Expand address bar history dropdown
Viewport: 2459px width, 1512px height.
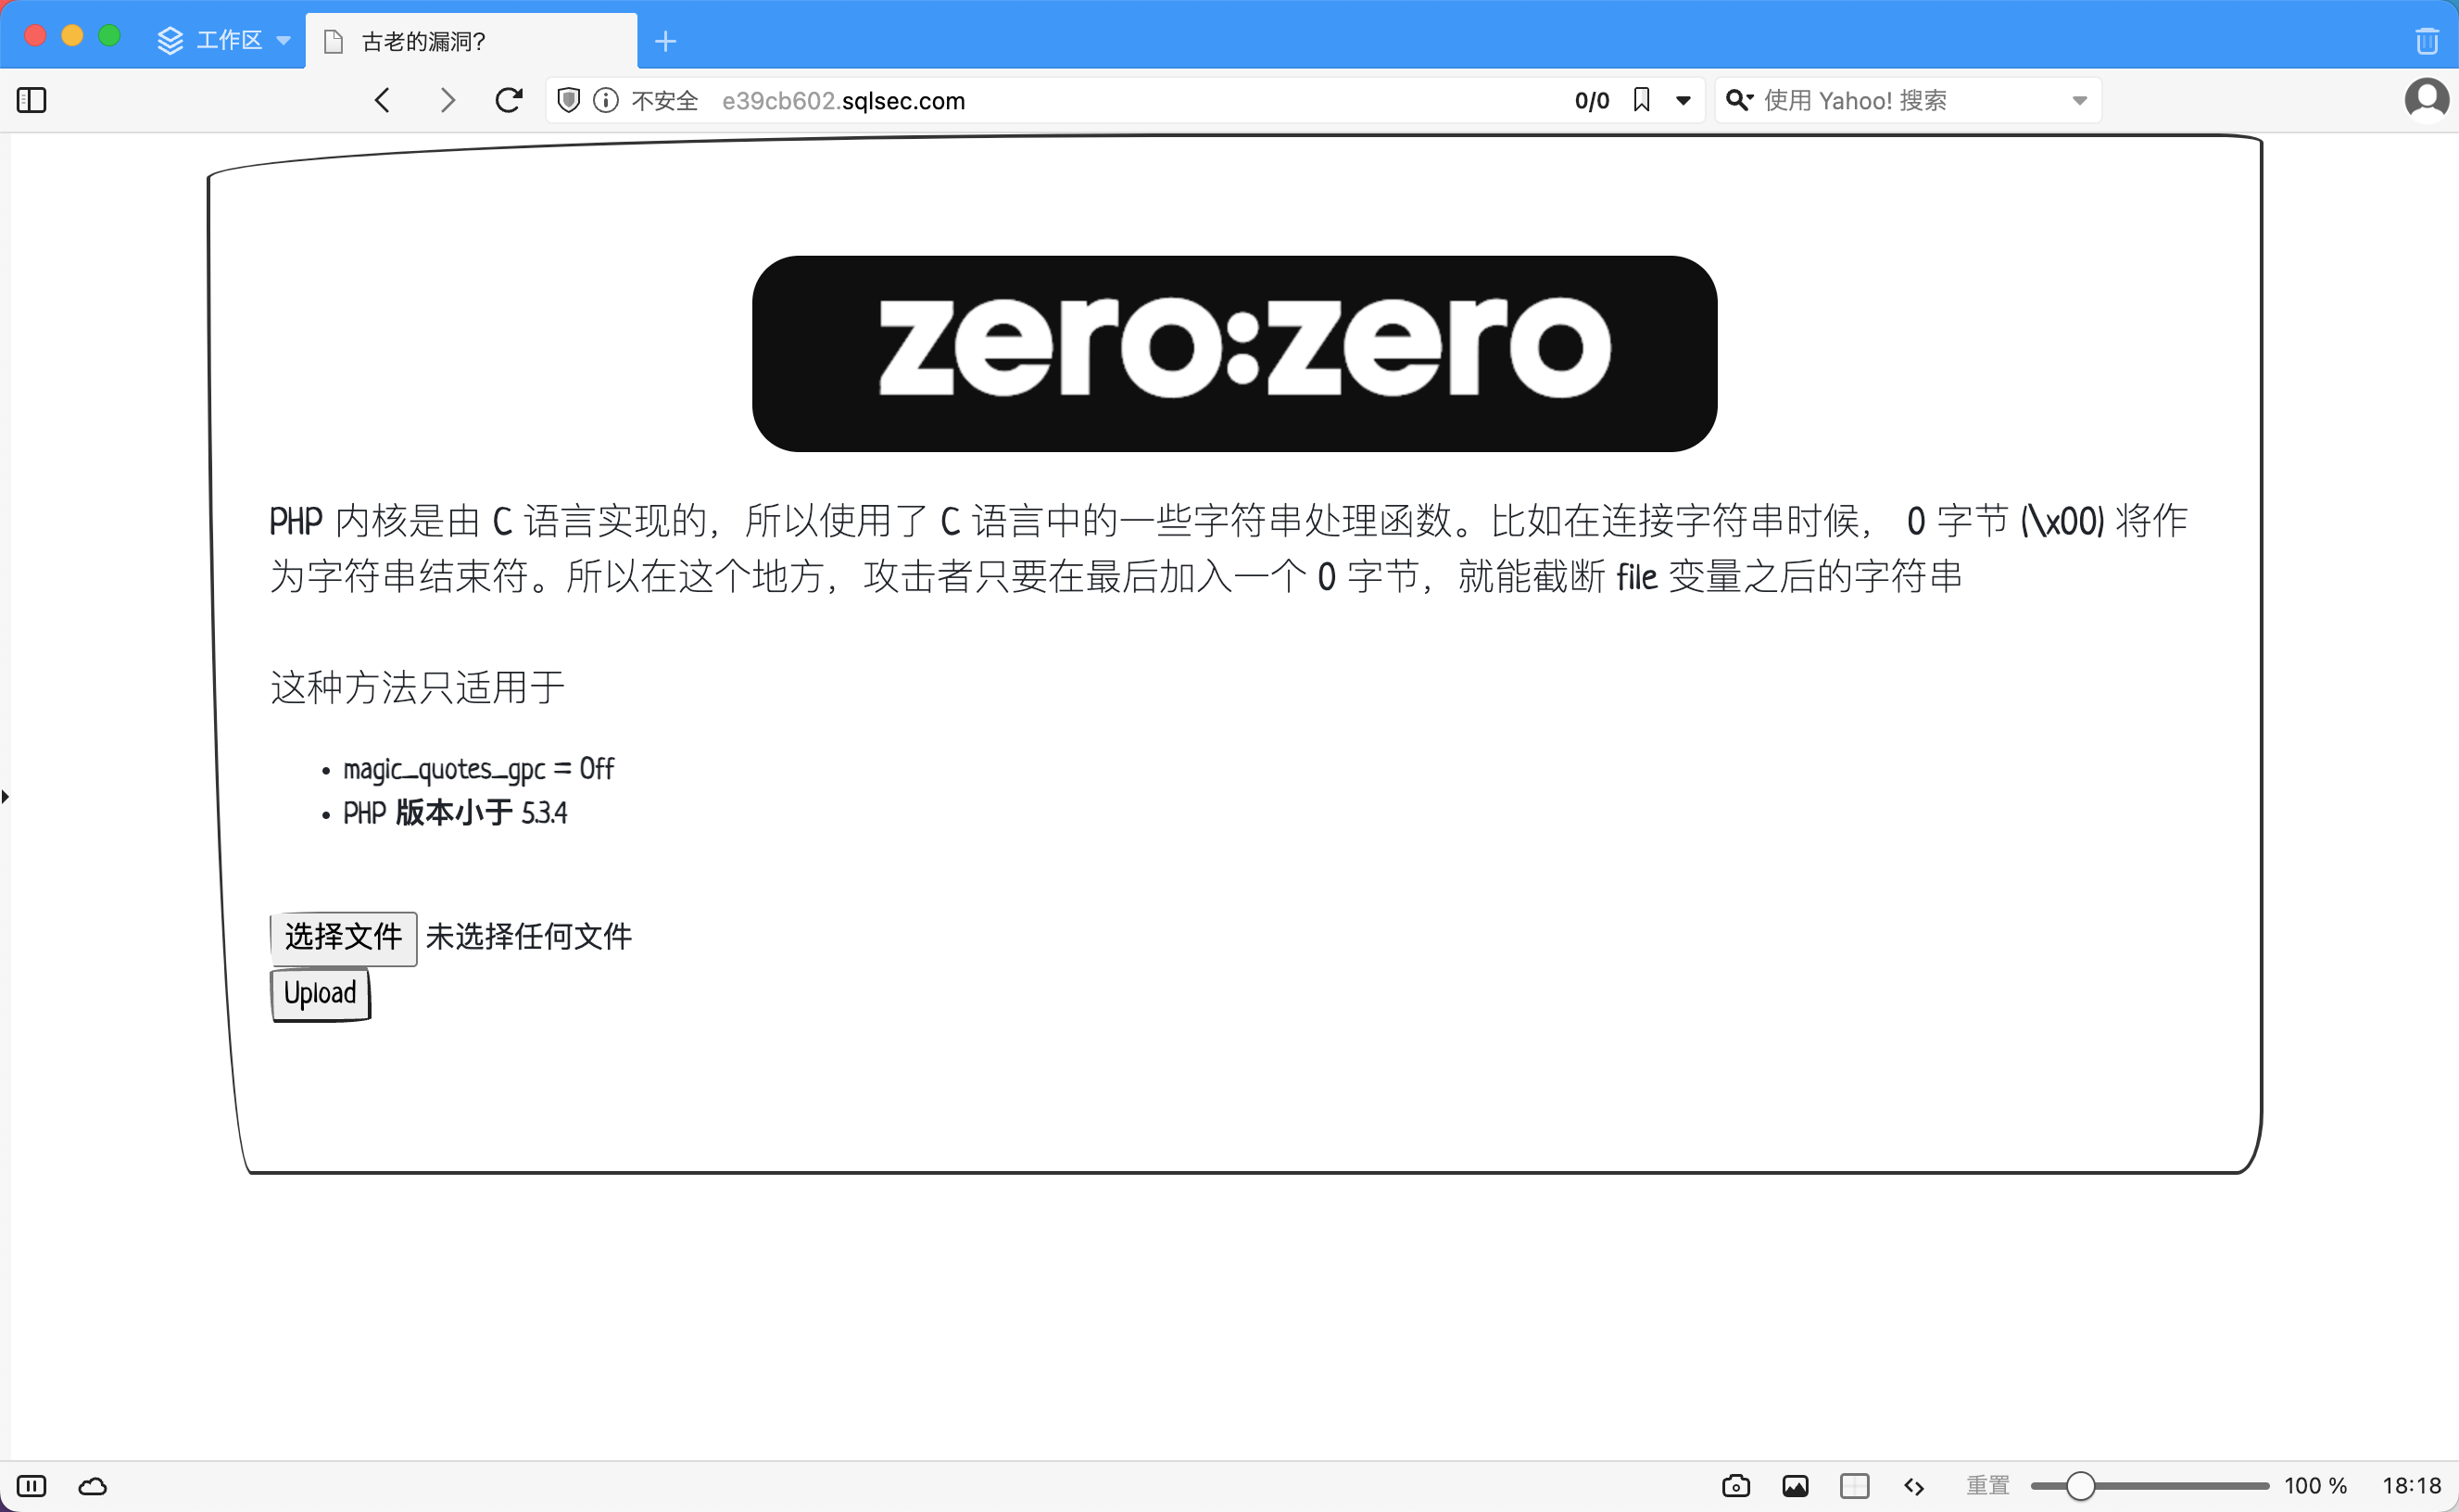coord(1683,100)
